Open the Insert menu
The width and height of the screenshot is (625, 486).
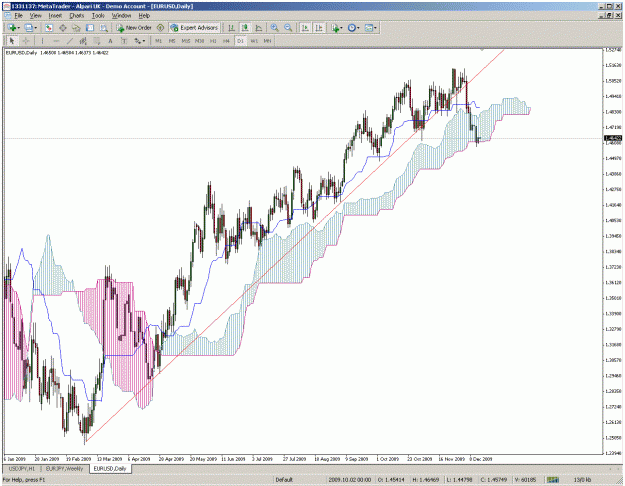(x=55, y=16)
